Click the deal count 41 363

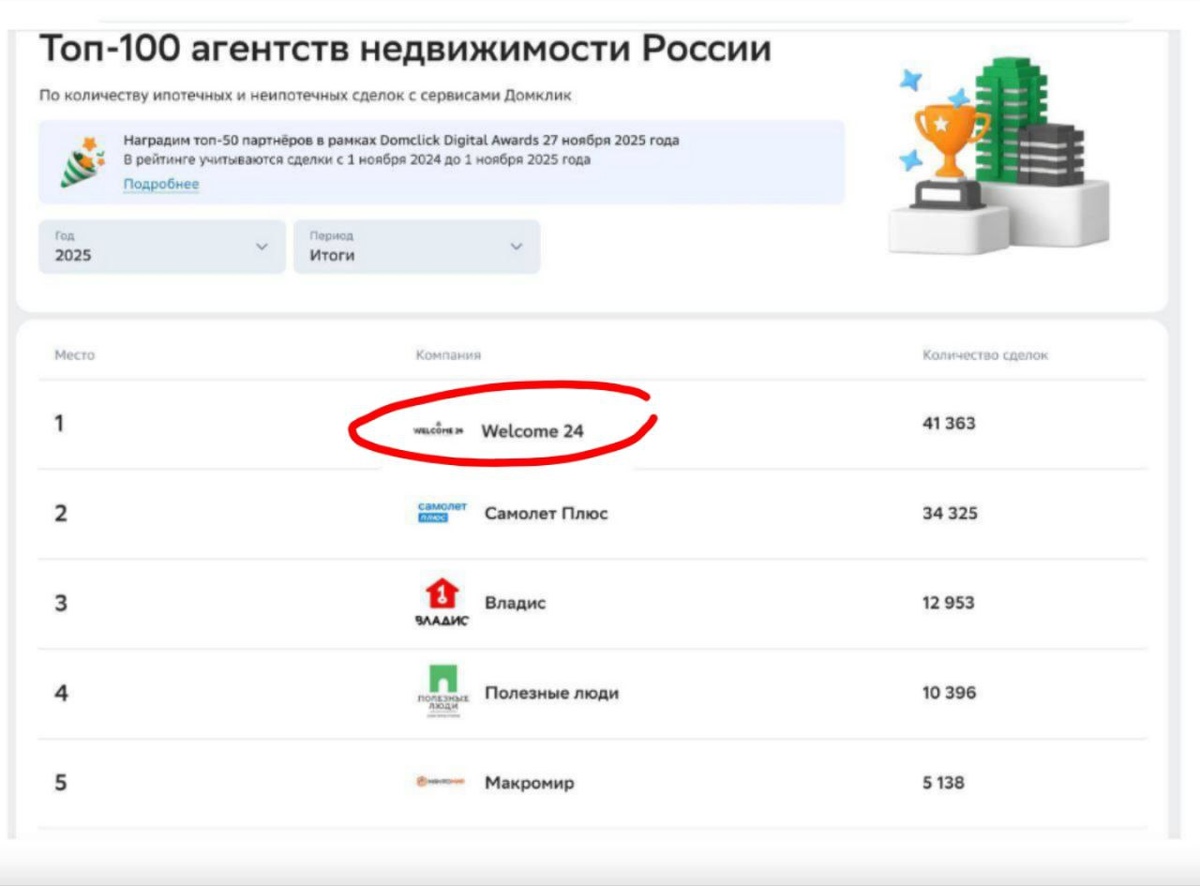[x=948, y=423]
